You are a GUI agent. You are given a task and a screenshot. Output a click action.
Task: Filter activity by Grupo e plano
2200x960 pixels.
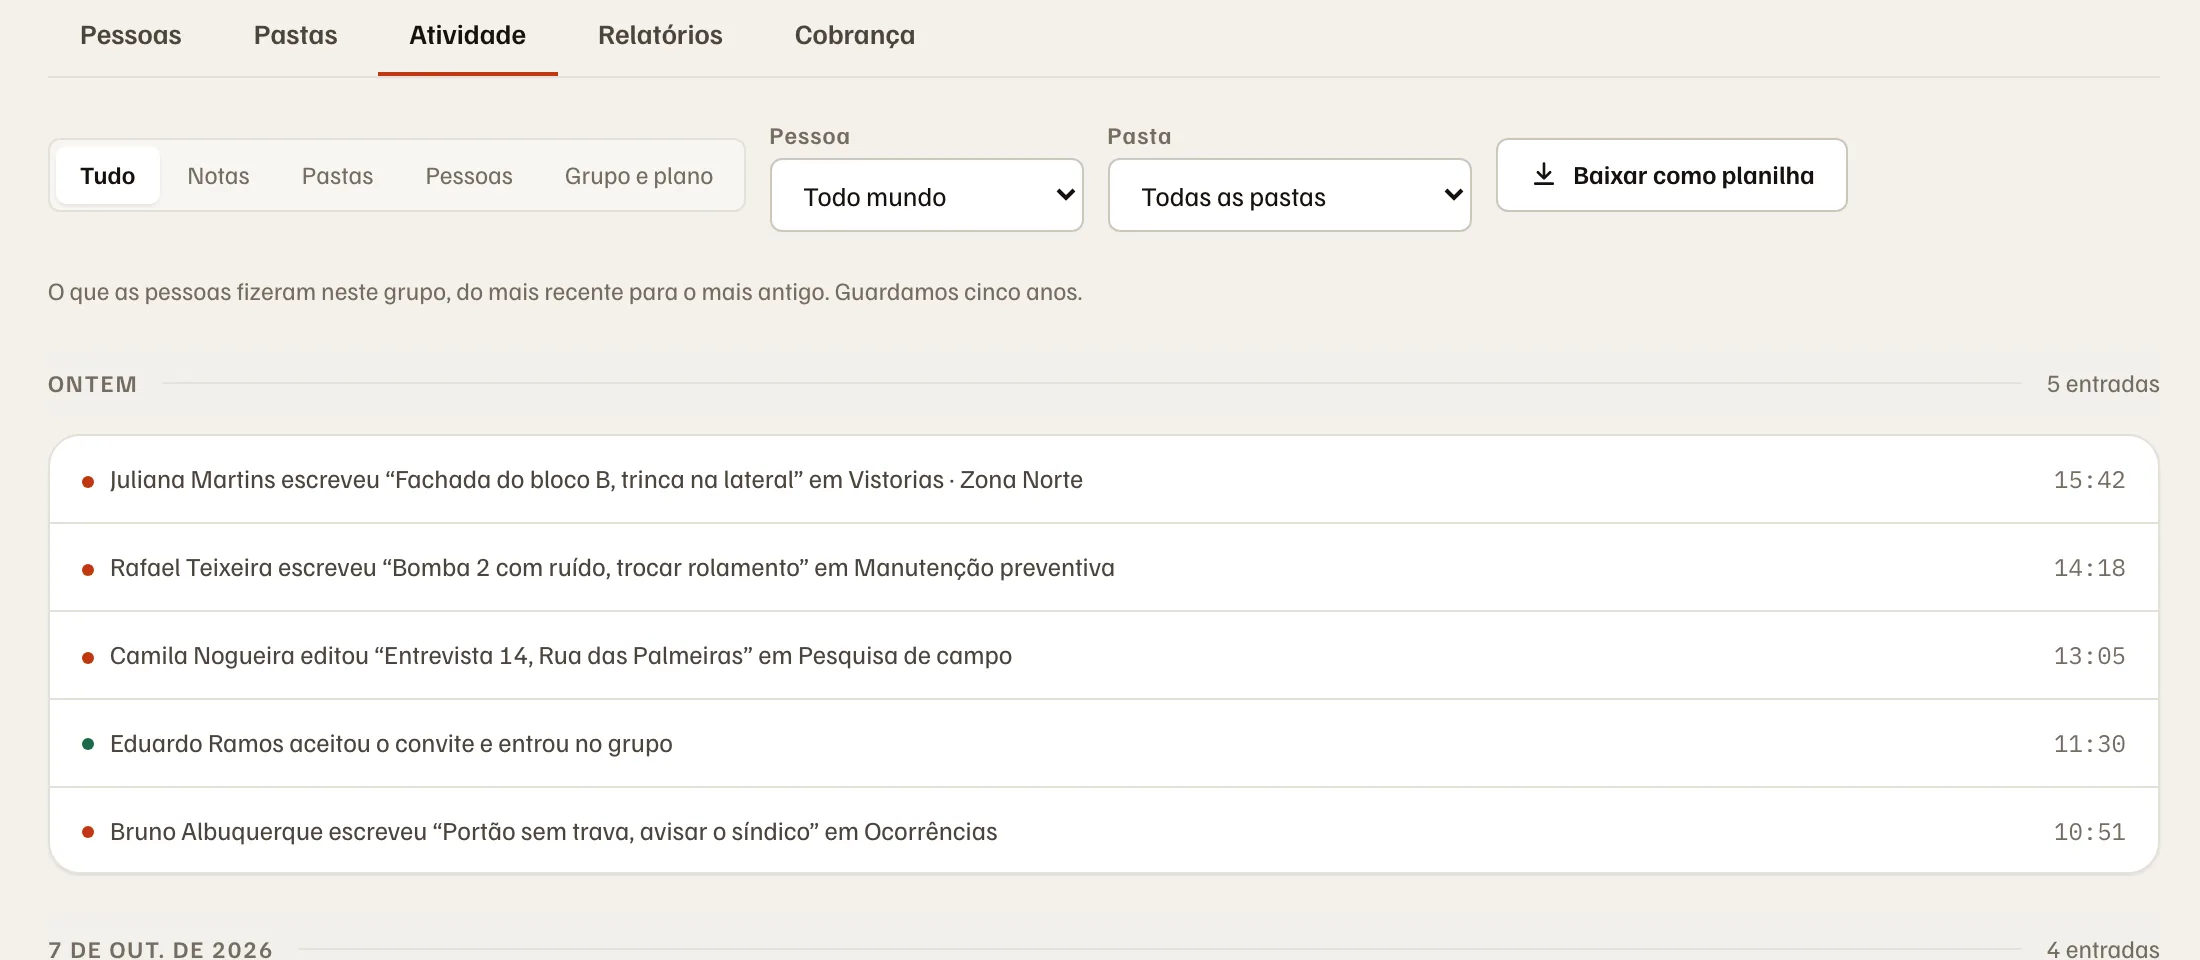(x=639, y=176)
